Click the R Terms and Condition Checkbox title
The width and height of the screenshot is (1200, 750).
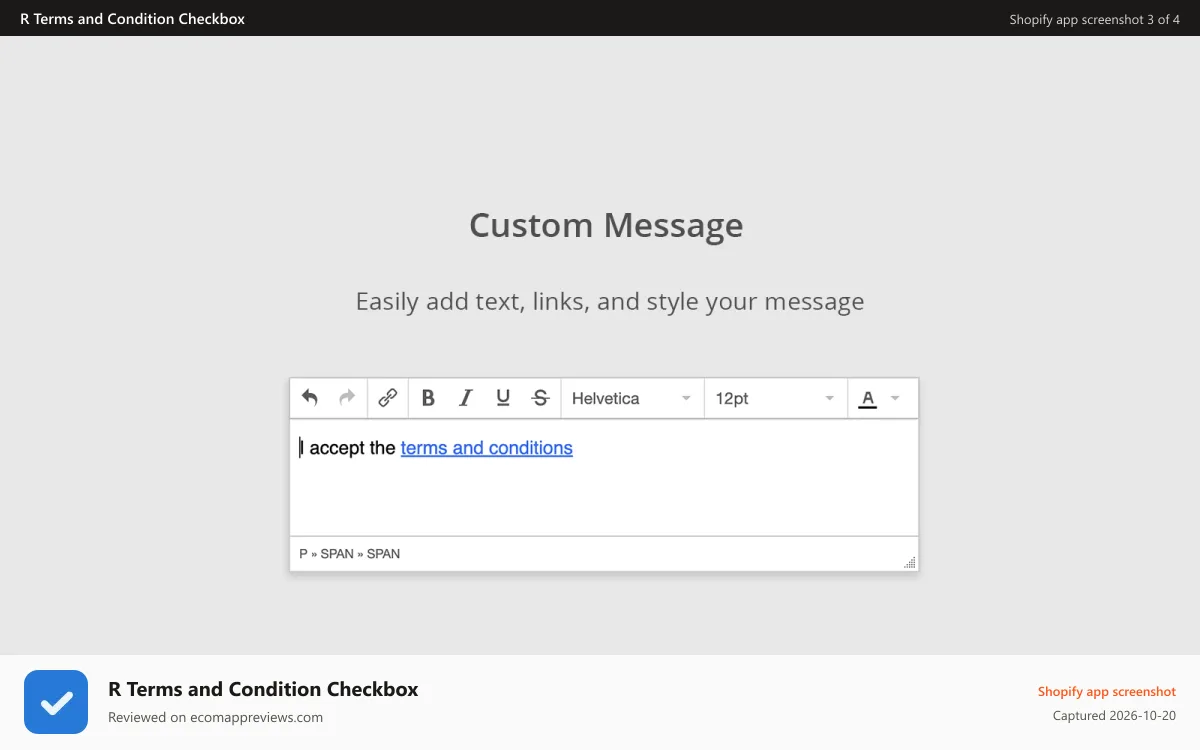tap(263, 689)
